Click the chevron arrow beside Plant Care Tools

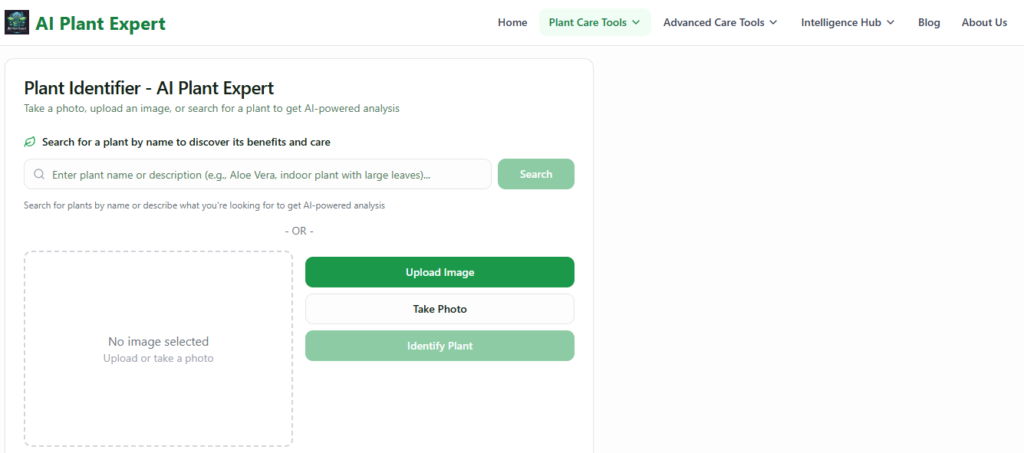pyautogui.click(x=636, y=23)
